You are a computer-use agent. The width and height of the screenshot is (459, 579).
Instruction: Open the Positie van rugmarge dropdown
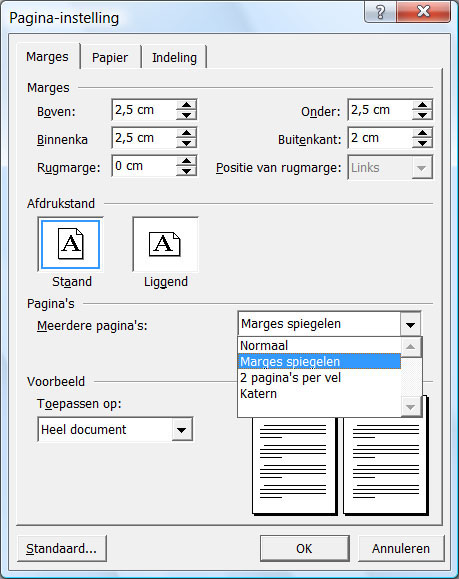pos(421,168)
